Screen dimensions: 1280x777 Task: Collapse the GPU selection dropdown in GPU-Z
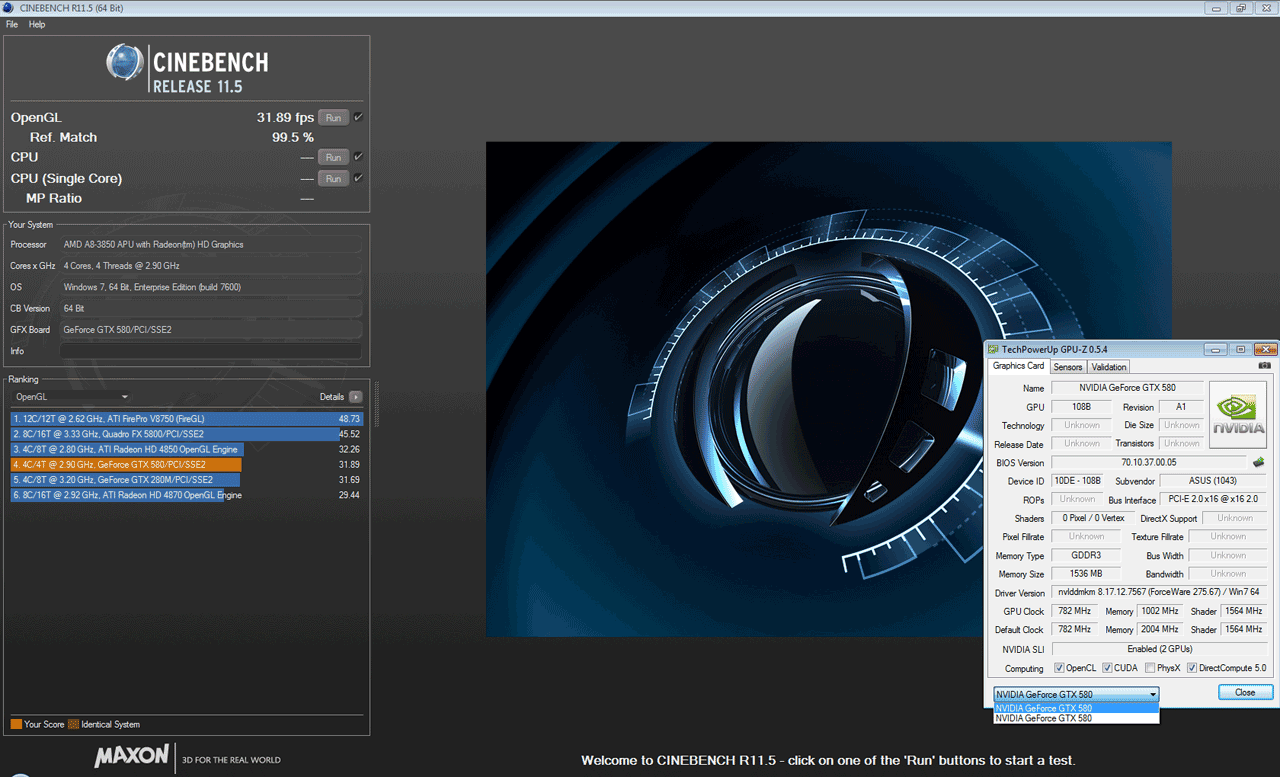tap(1153, 694)
